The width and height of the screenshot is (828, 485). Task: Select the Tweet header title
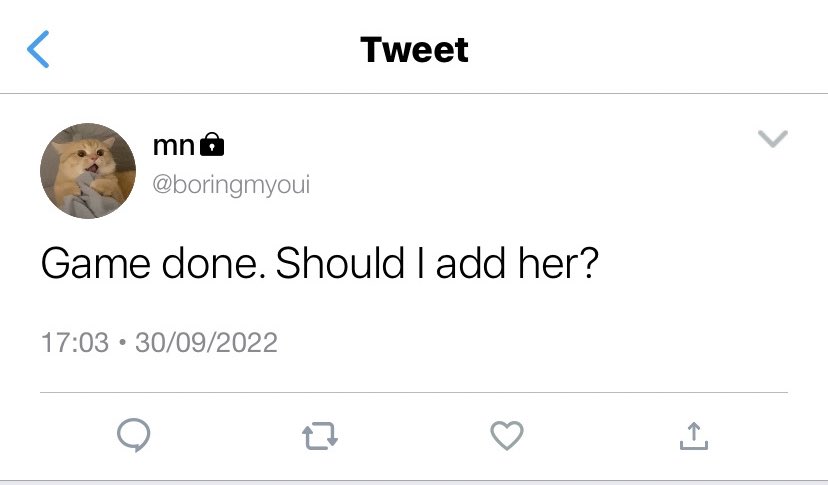415,50
